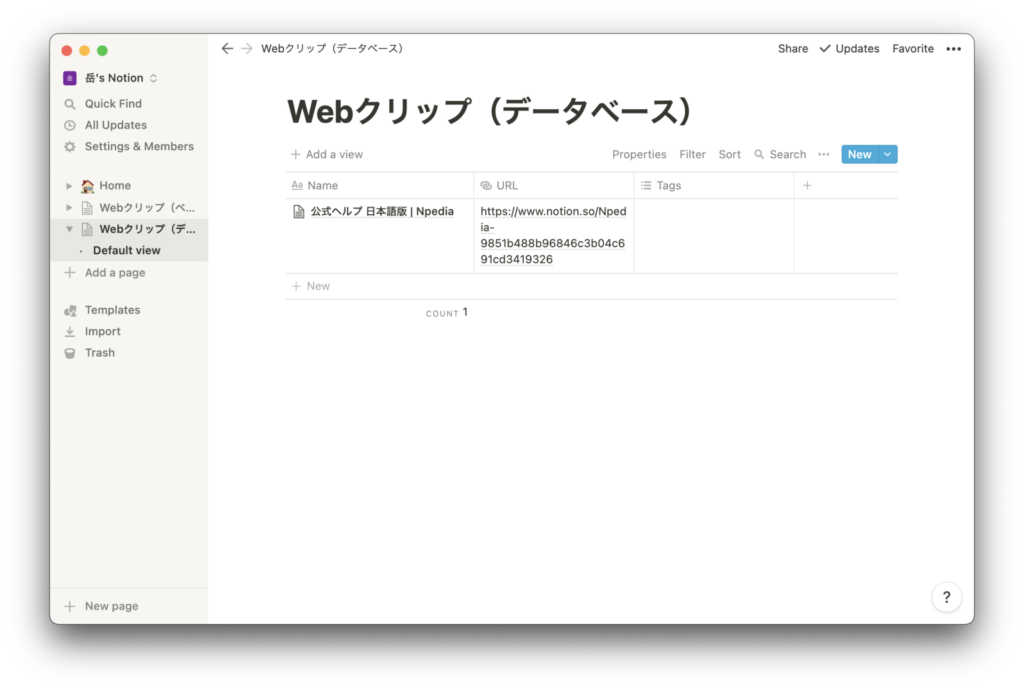Click Trash label in sidebar
The image size is (1024, 690).
100,353
